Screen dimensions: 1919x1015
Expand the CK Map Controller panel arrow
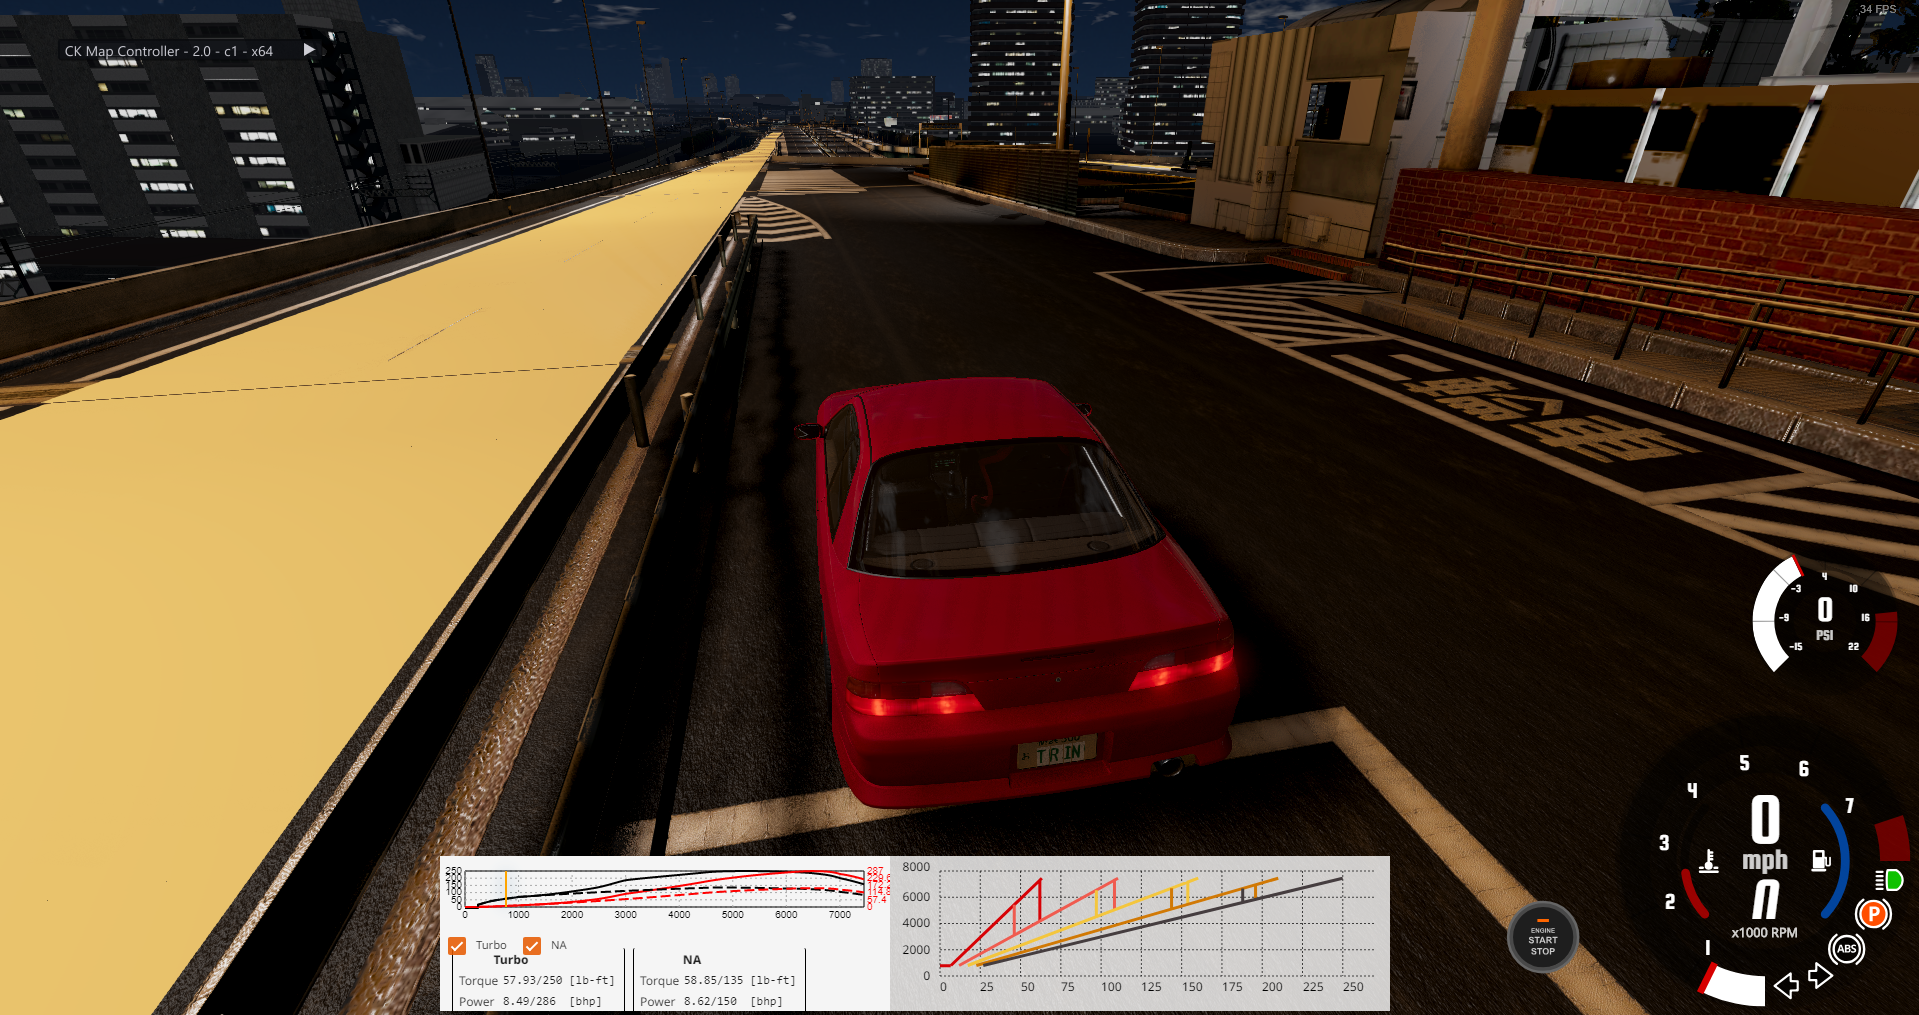click(x=309, y=49)
